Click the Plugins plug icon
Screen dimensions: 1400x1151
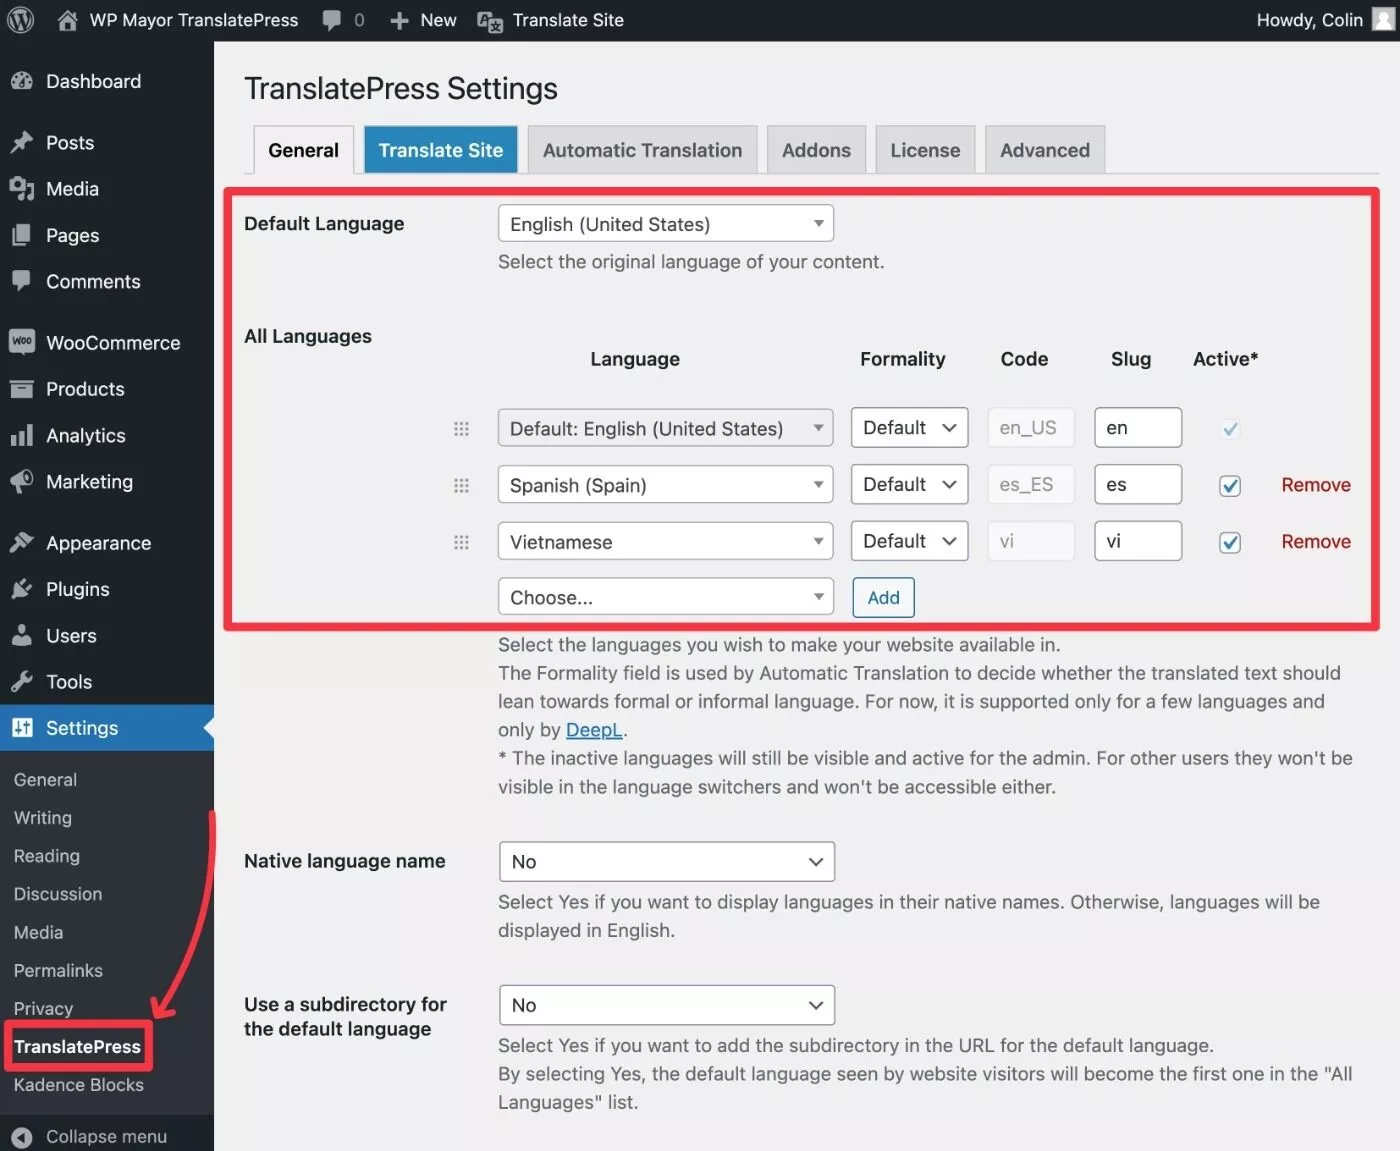point(22,589)
